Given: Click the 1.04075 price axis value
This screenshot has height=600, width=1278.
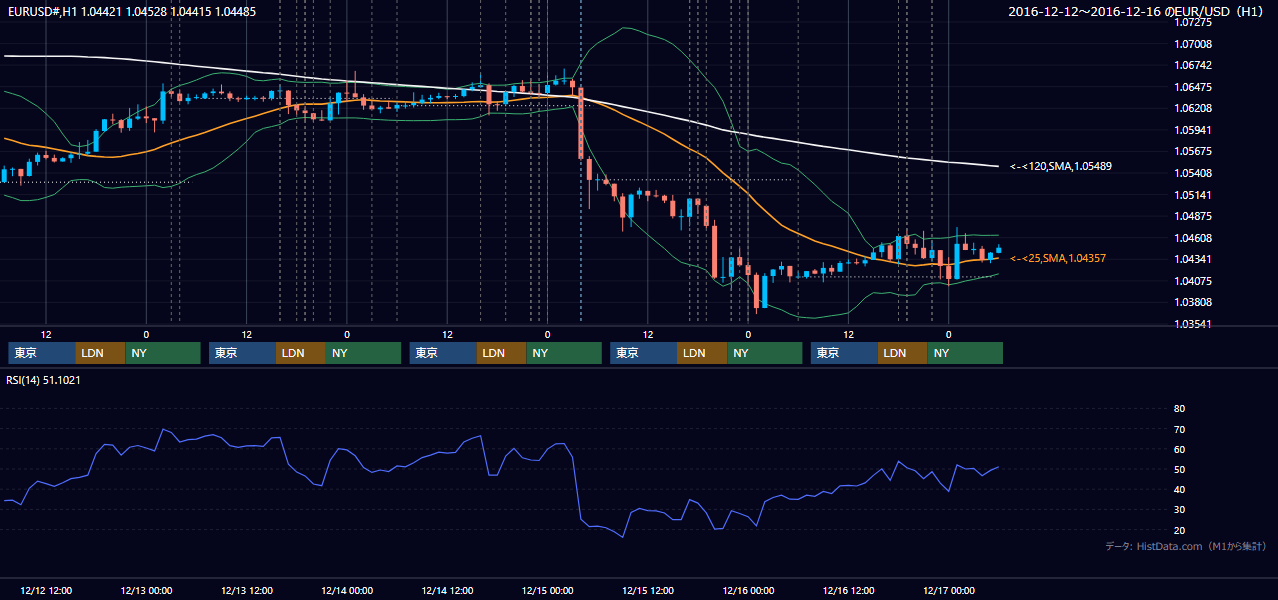Looking at the screenshot, I should 1194,281.
